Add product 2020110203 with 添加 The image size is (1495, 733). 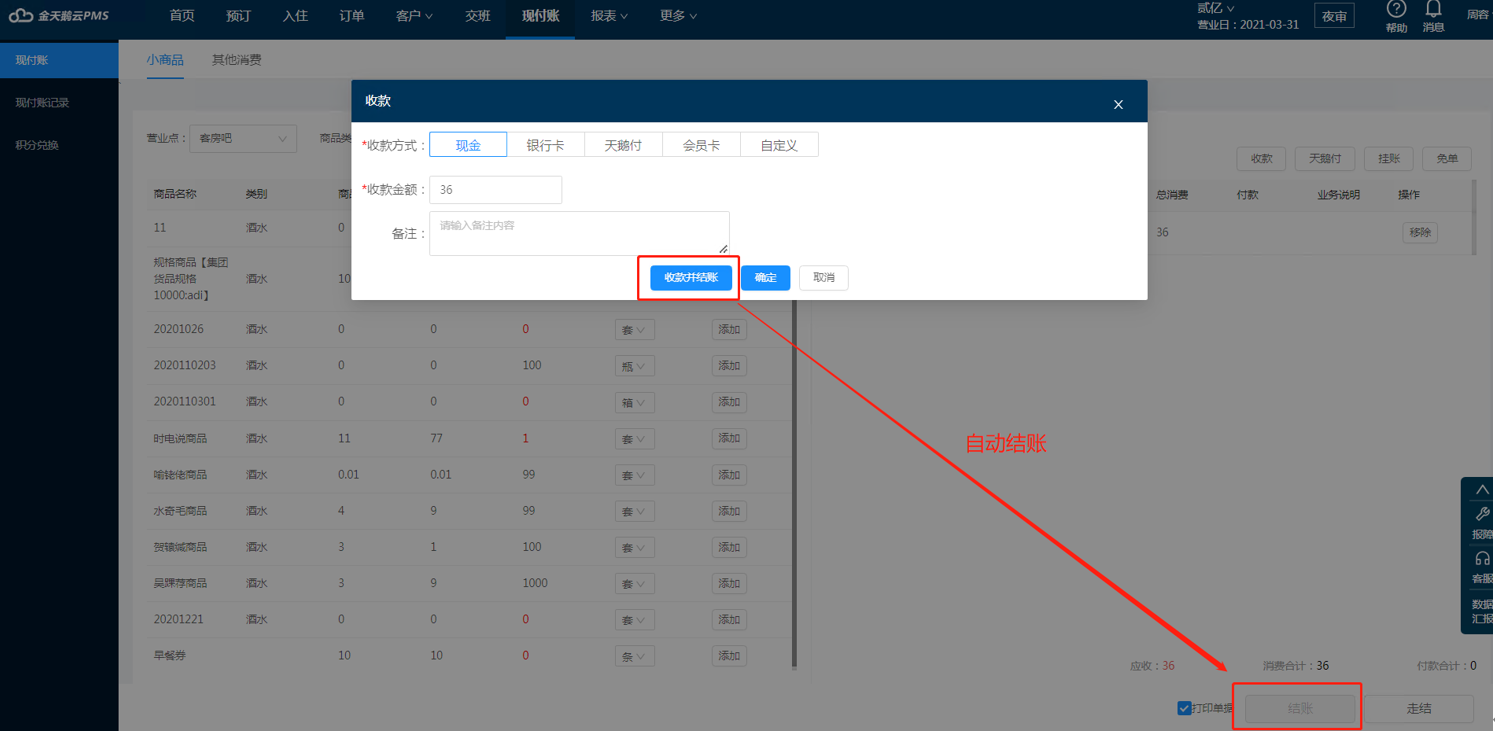point(729,366)
